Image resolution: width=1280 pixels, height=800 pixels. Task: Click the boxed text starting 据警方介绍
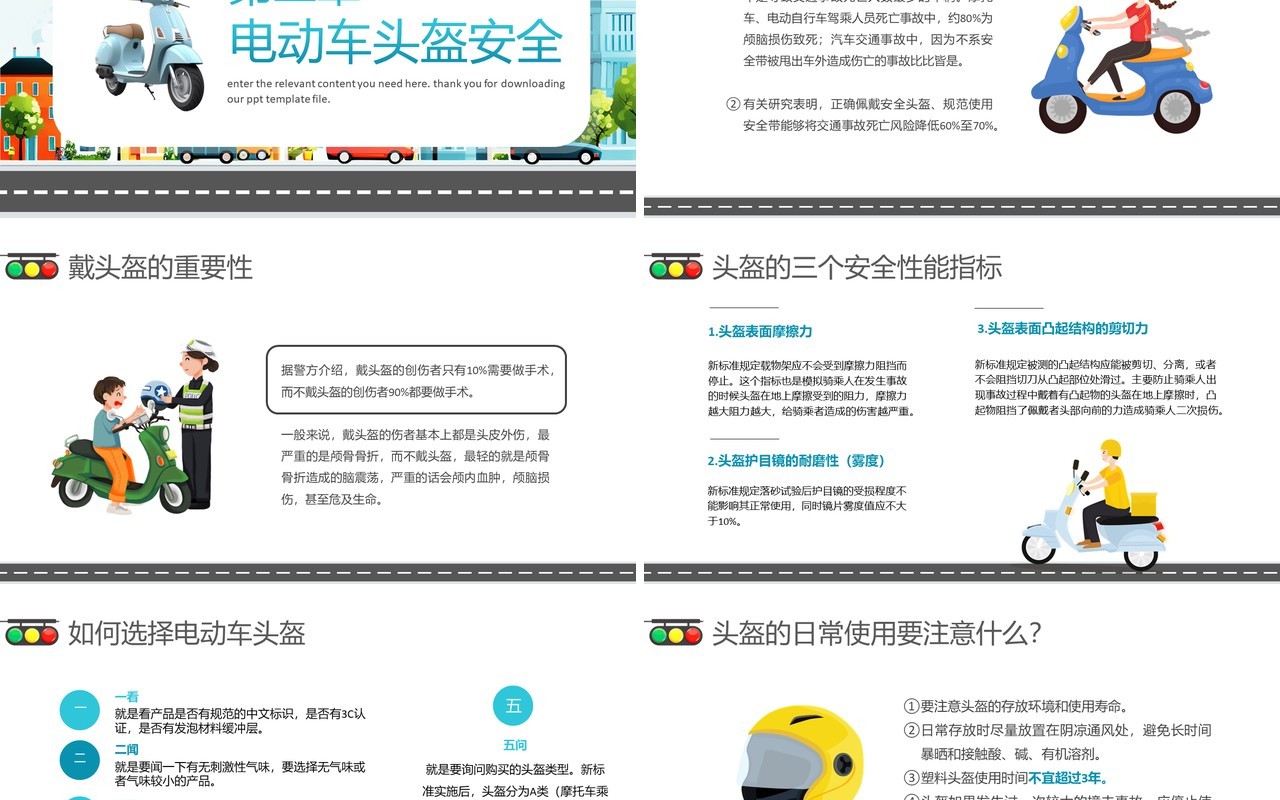point(417,380)
